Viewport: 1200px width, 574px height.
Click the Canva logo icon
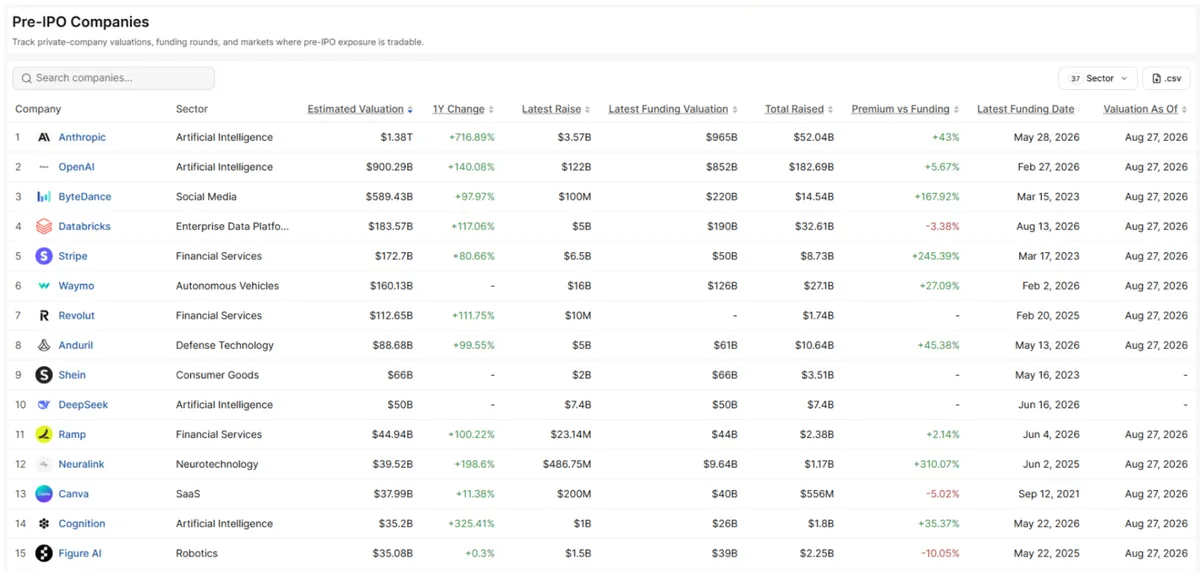44,494
